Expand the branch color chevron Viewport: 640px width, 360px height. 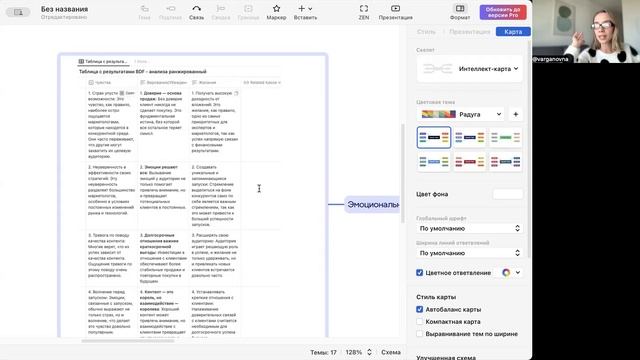click(518, 273)
